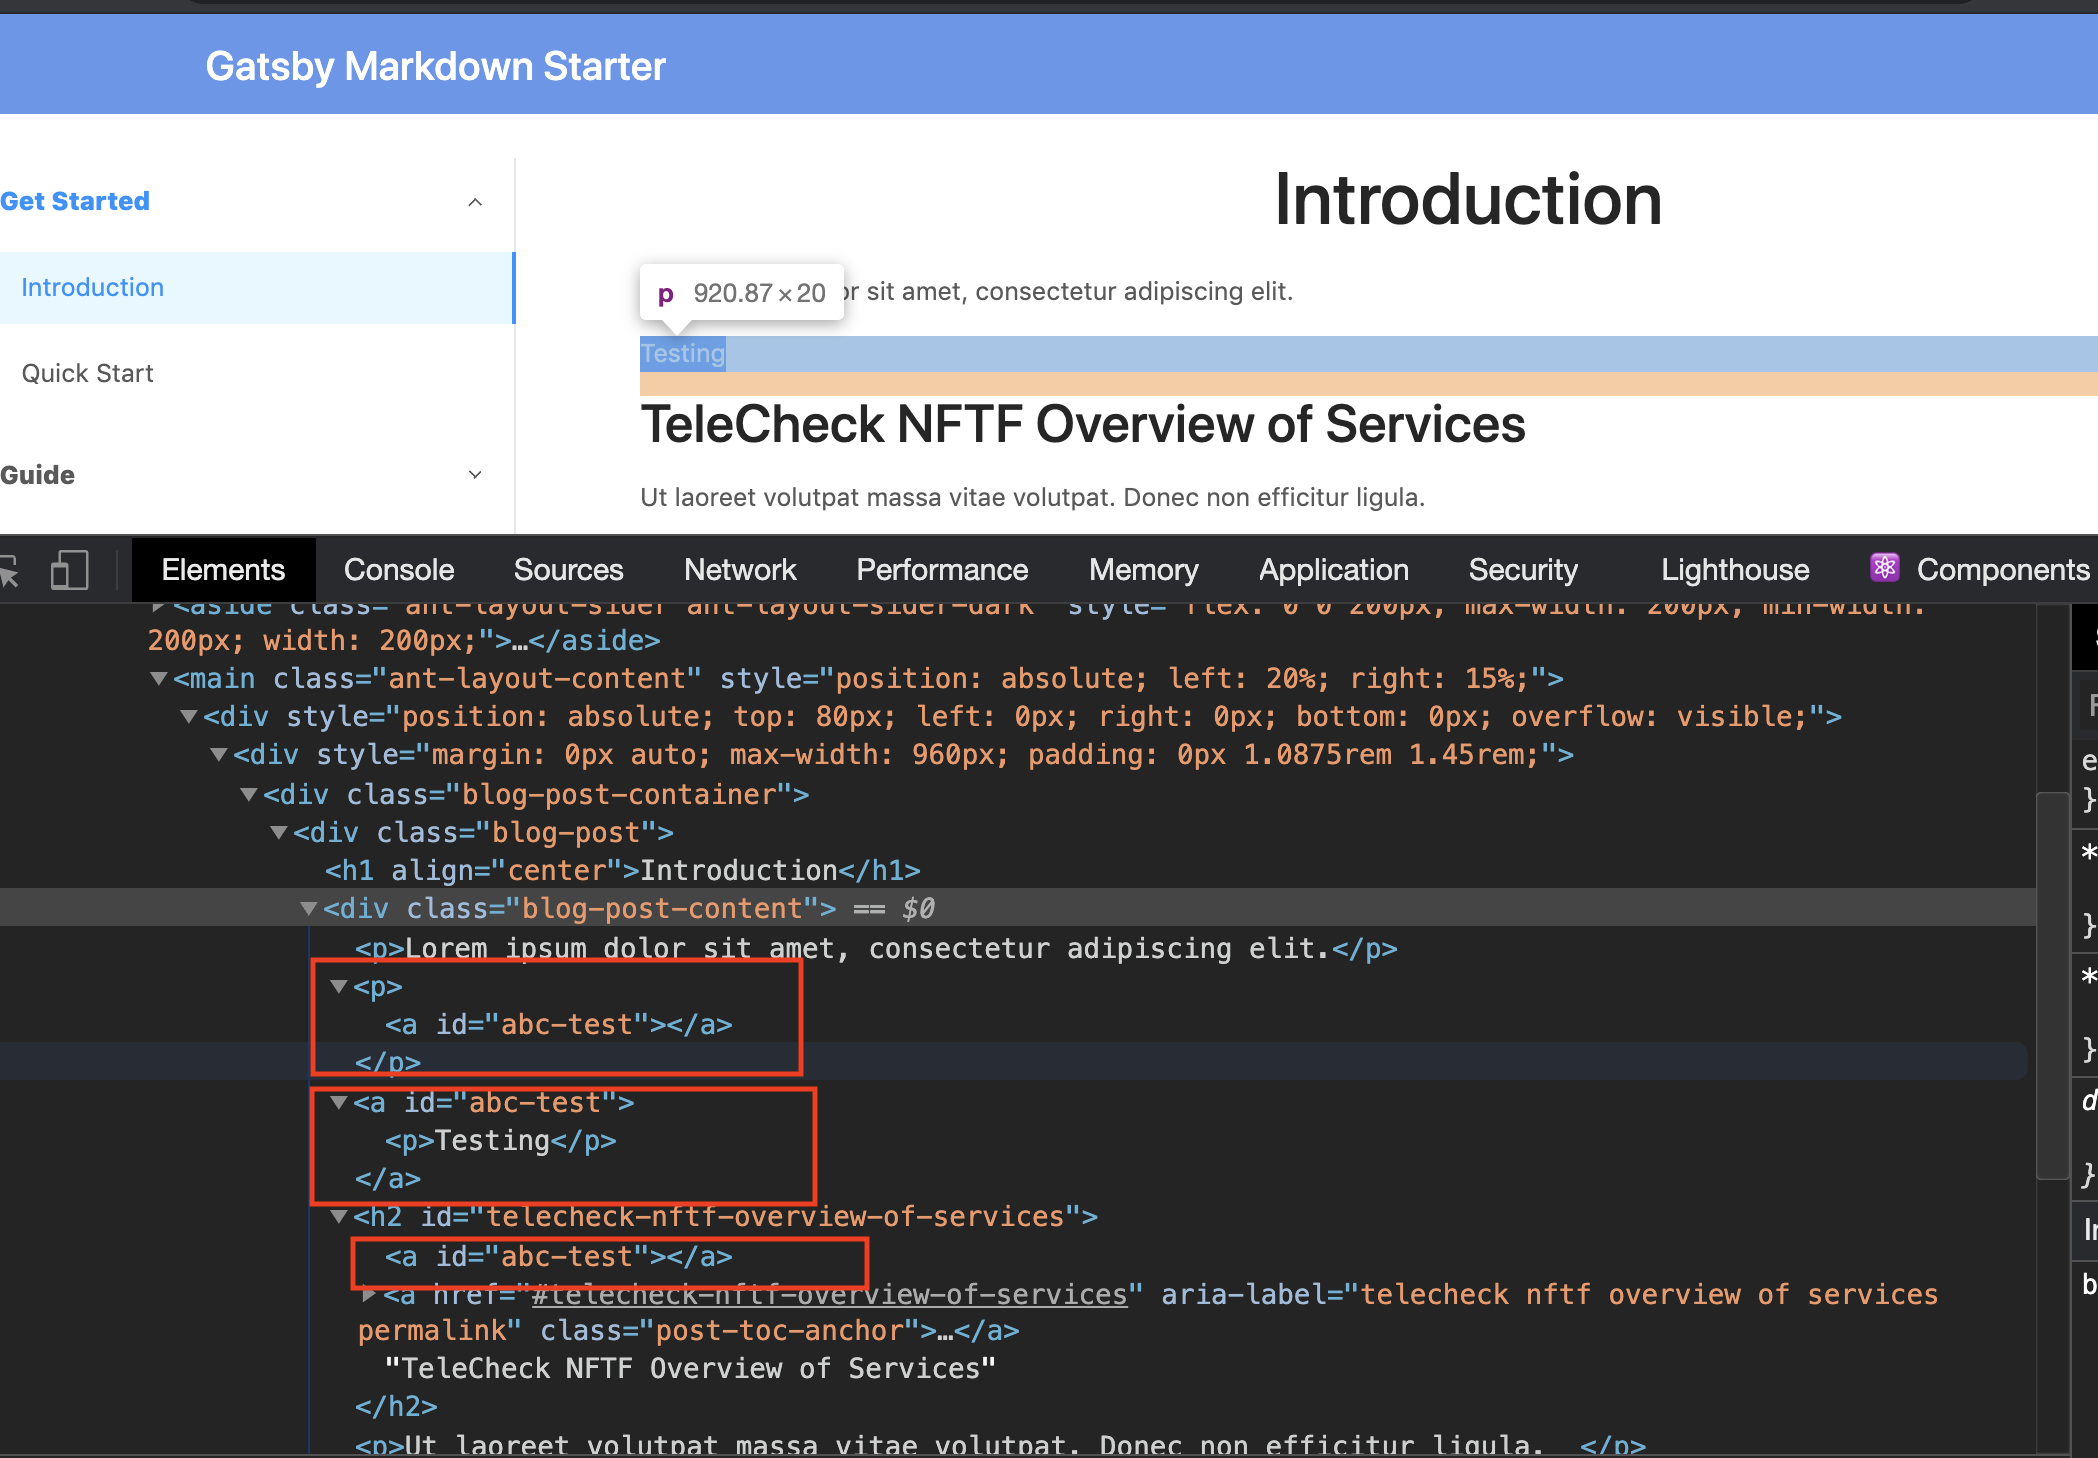Expand the Guide sidebar section
The height and width of the screenshot is (1458, 2098).
475,474
